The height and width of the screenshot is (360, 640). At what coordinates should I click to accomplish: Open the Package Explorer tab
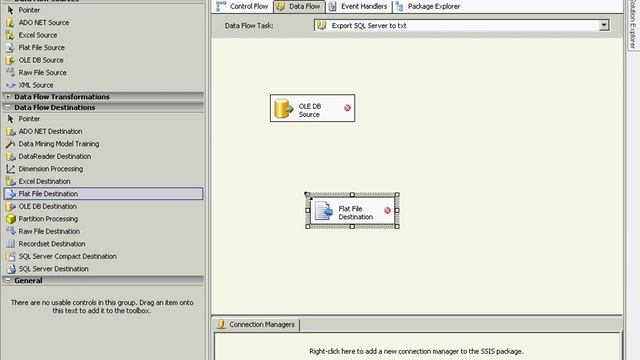428,6
